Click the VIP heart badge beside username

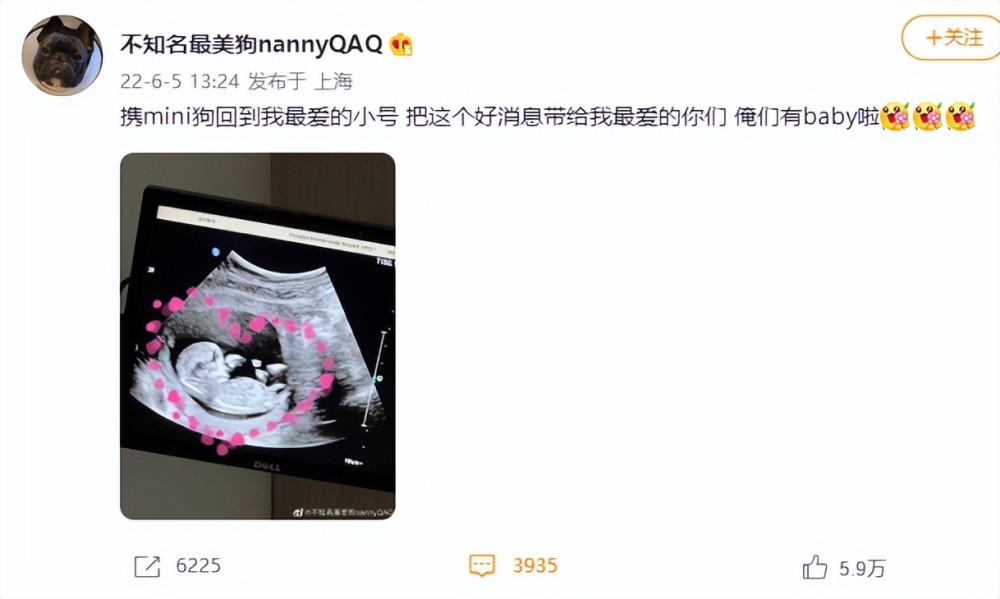[x=401, y=44]
